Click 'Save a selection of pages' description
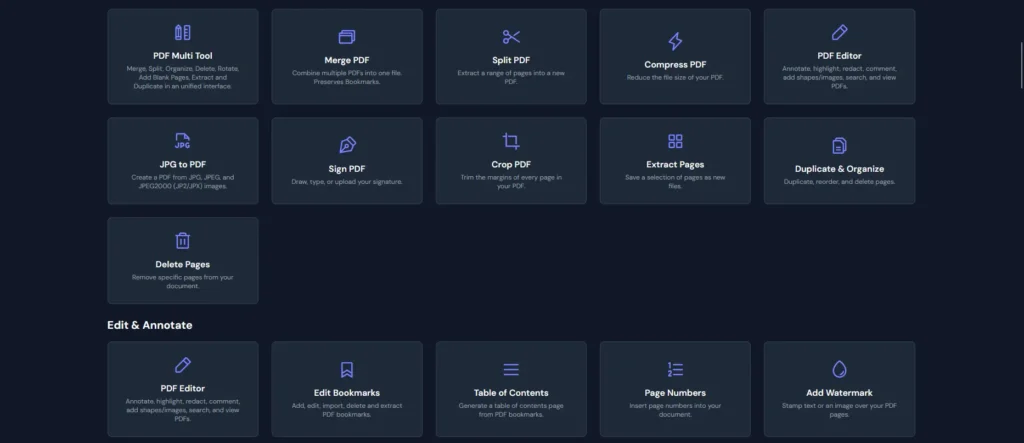 (675, 182)
